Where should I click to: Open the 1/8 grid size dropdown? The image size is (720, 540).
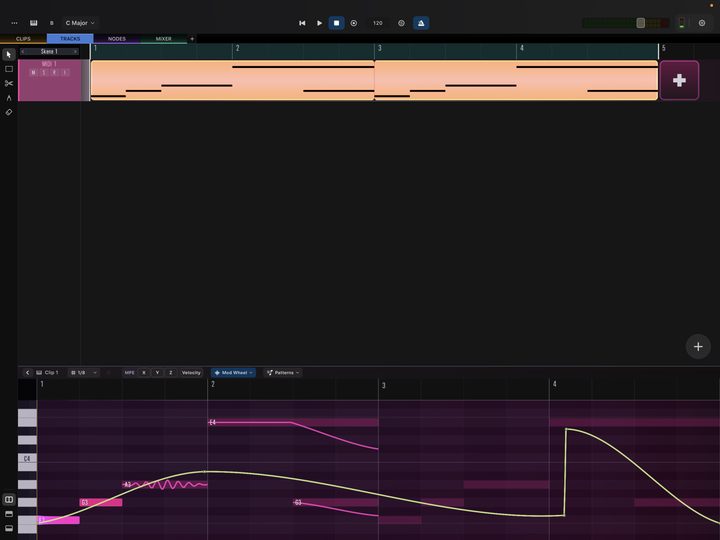83,372
